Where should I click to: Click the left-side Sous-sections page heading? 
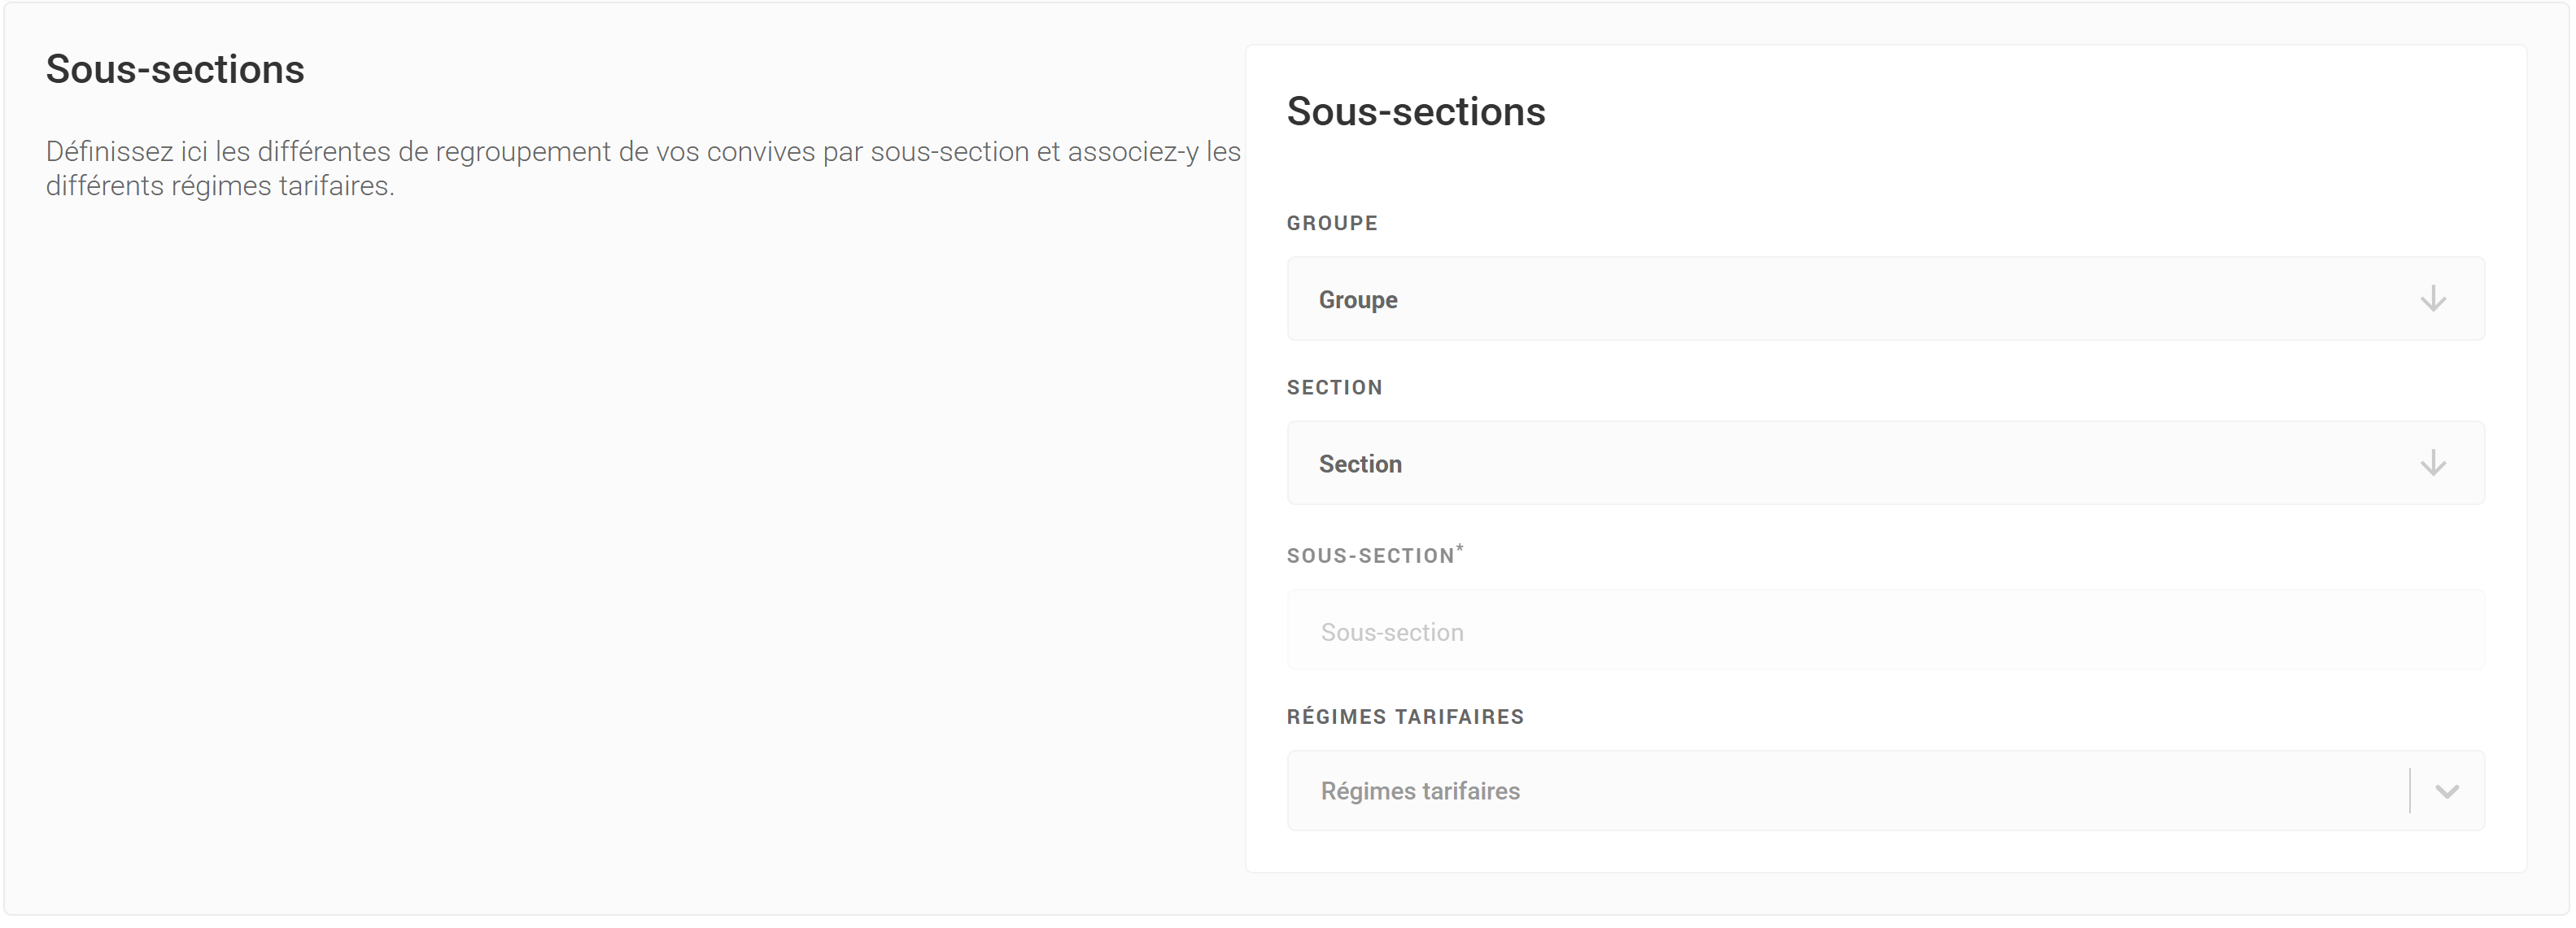pyautogui.click(x=175, y=70)
